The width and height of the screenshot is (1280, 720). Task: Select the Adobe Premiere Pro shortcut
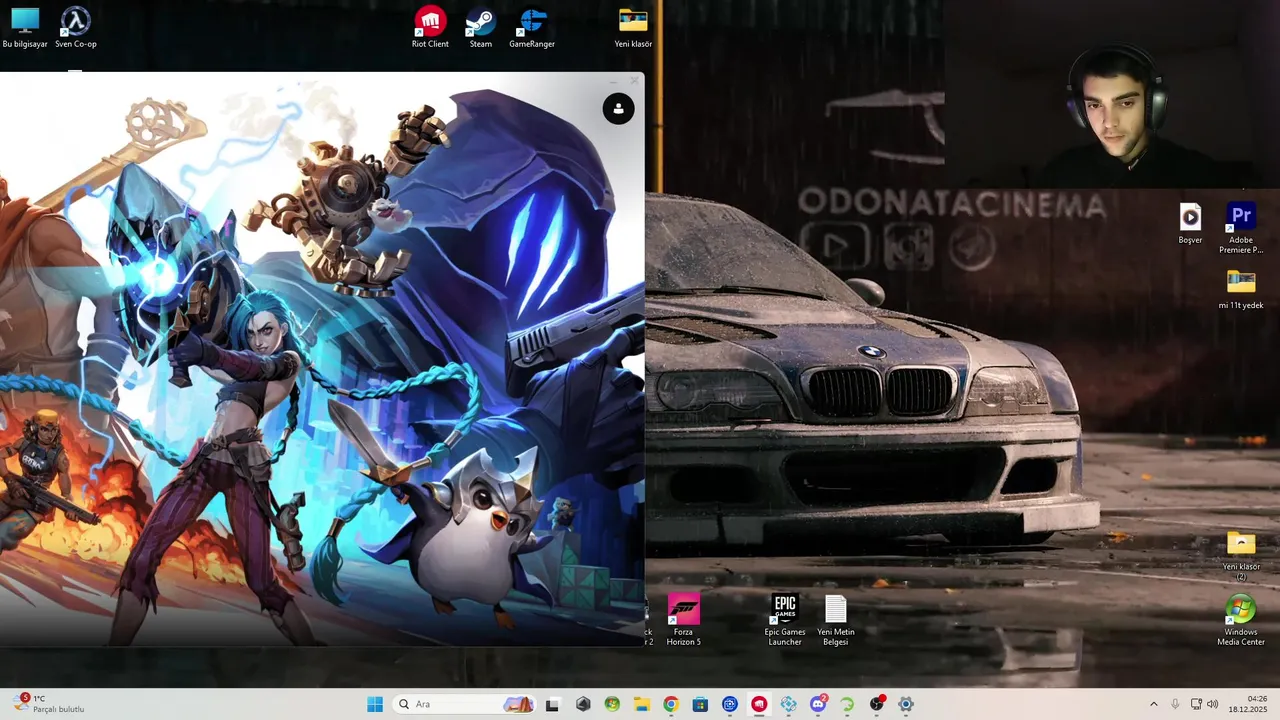pyautogui.click(x=1241, y=229)
